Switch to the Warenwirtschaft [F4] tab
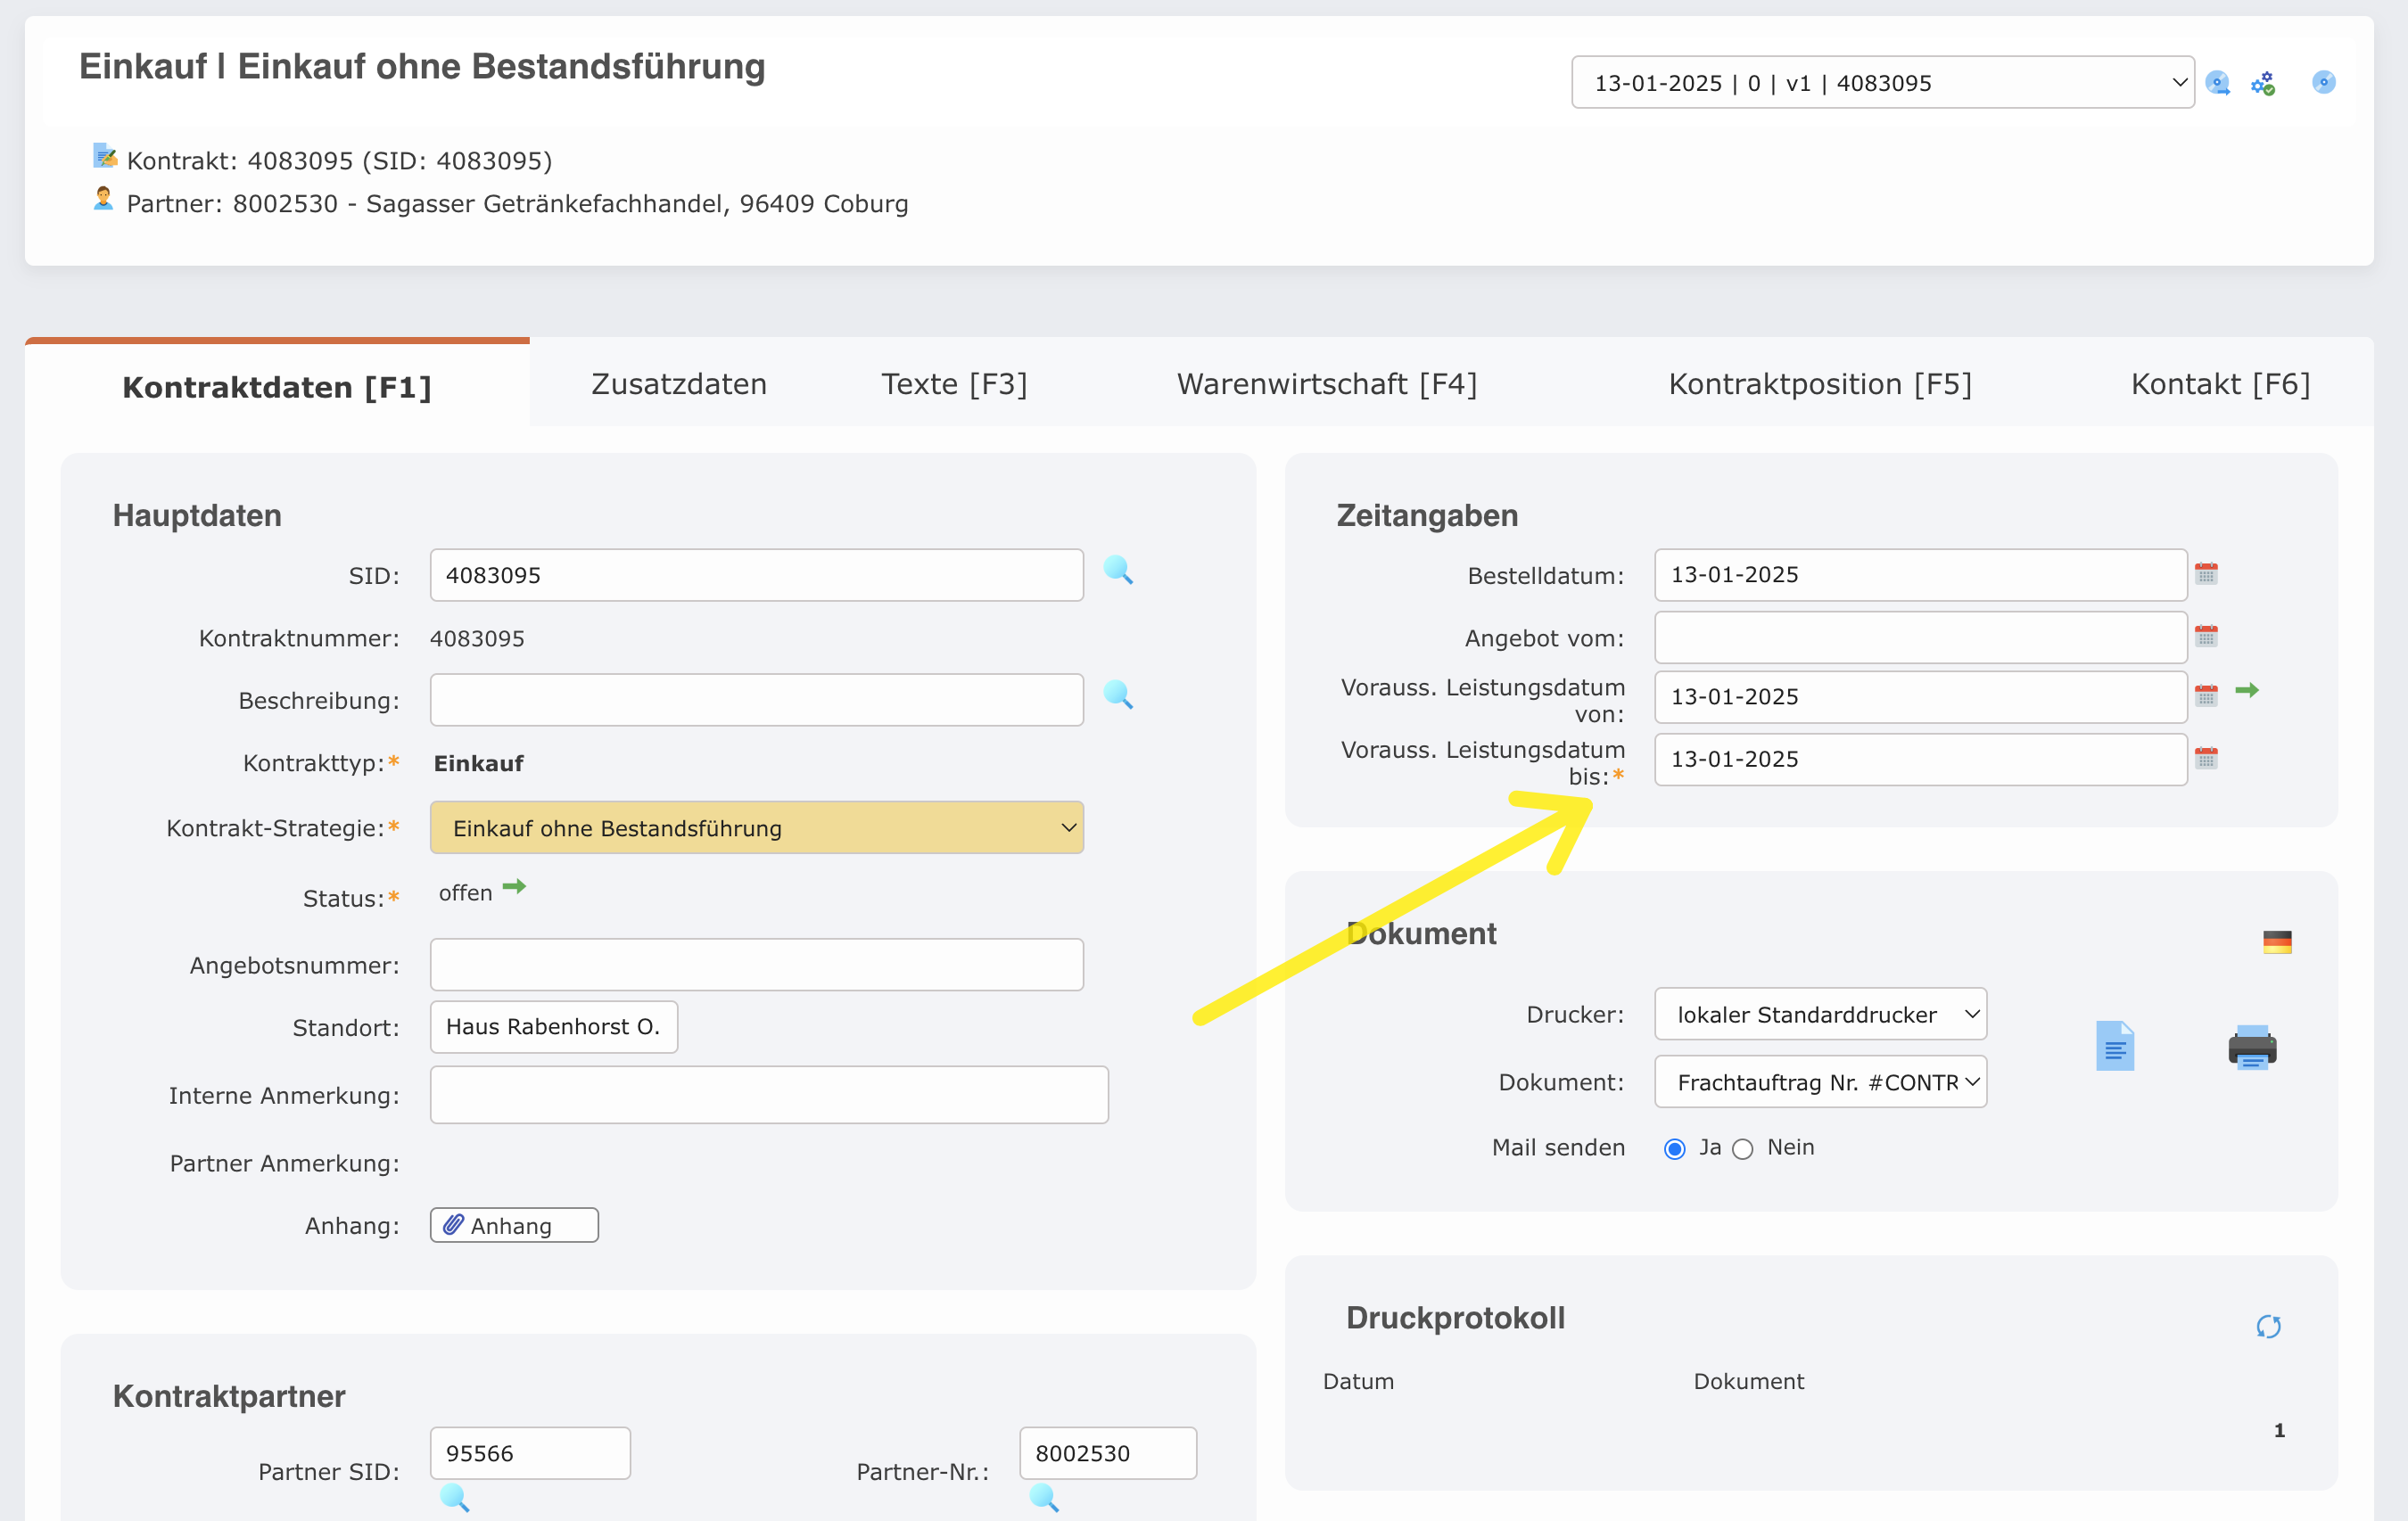The image size is (2408, 1521). coord(1327,383)
